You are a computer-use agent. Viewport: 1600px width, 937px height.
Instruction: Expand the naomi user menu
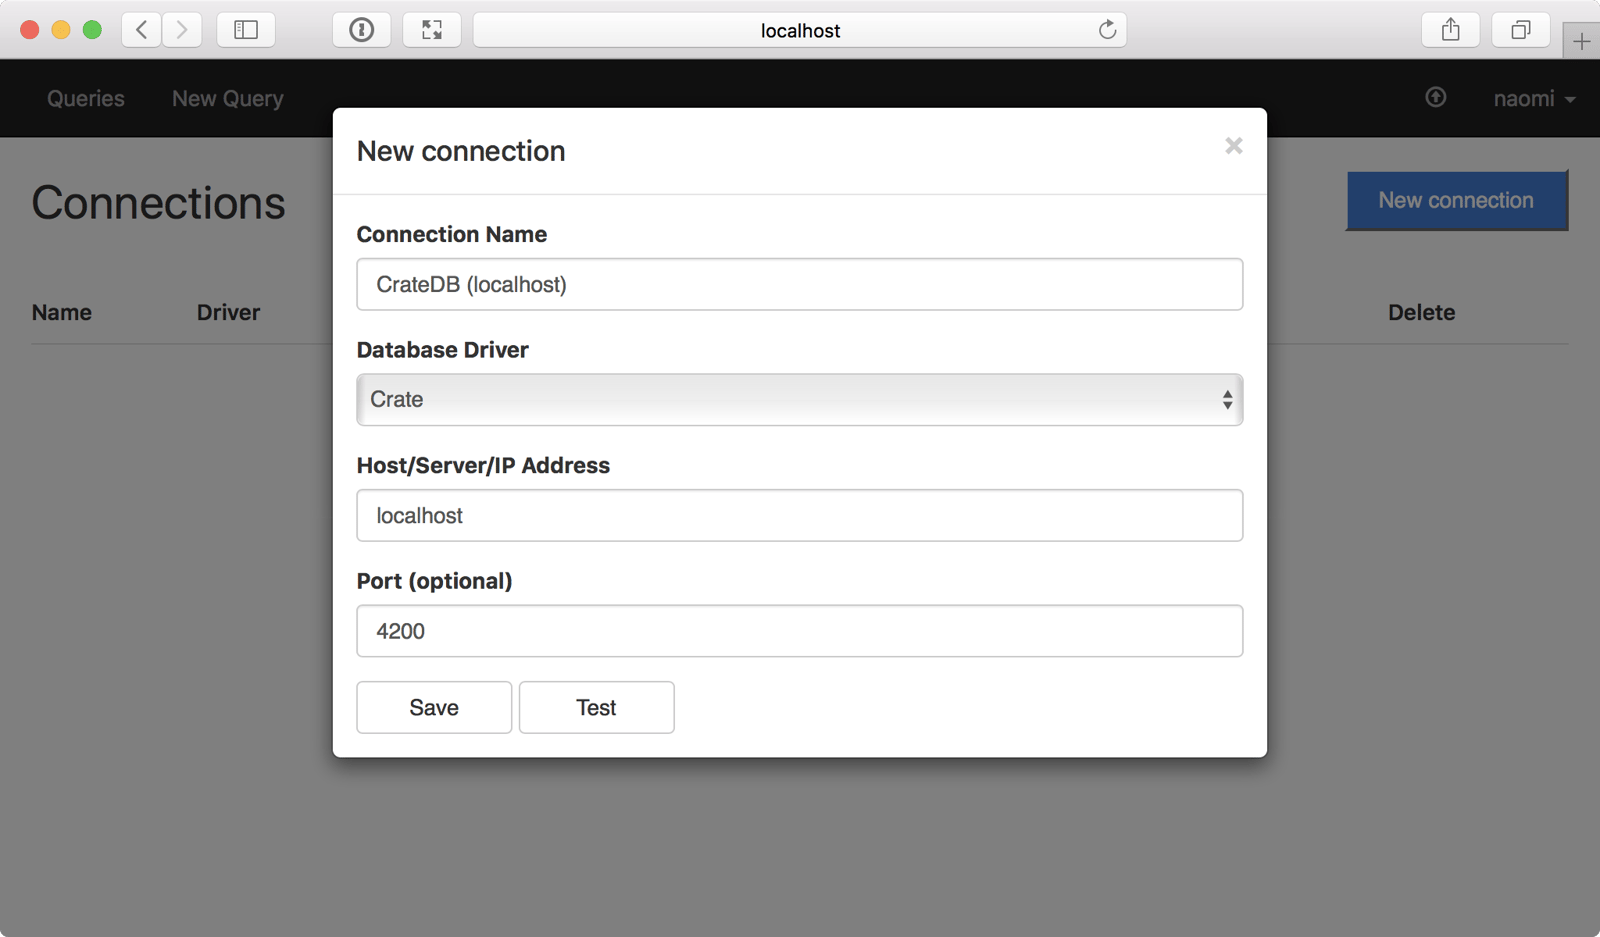pyautogui.click(x=1533, y=98)
